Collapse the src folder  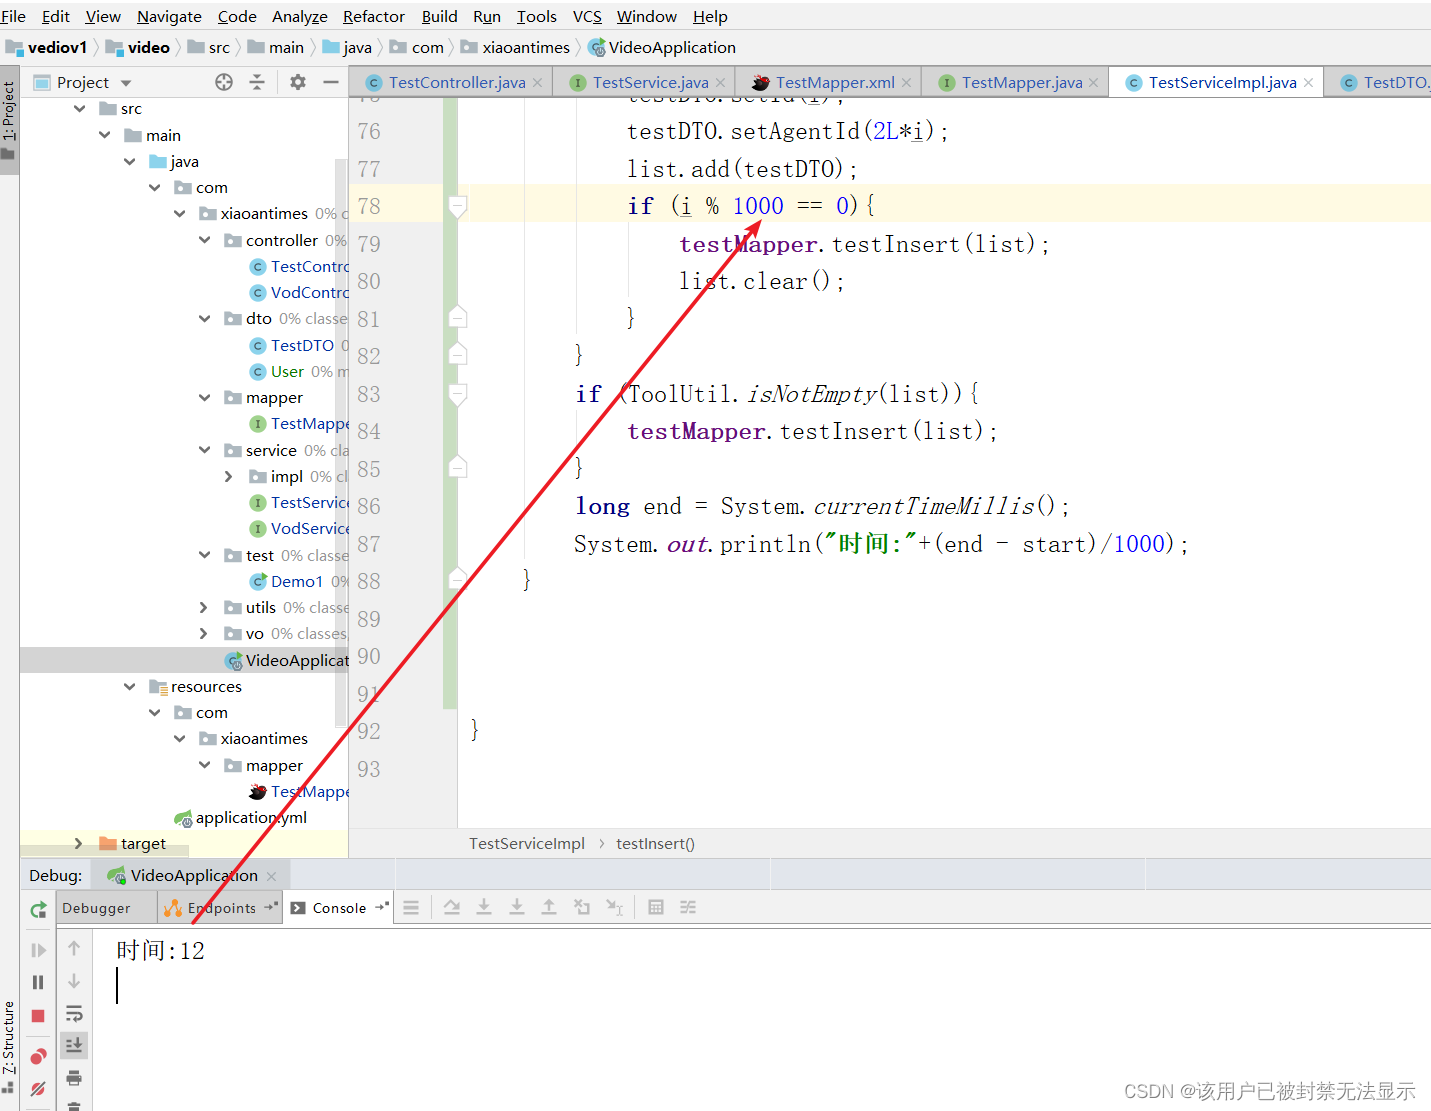(80, 109)
